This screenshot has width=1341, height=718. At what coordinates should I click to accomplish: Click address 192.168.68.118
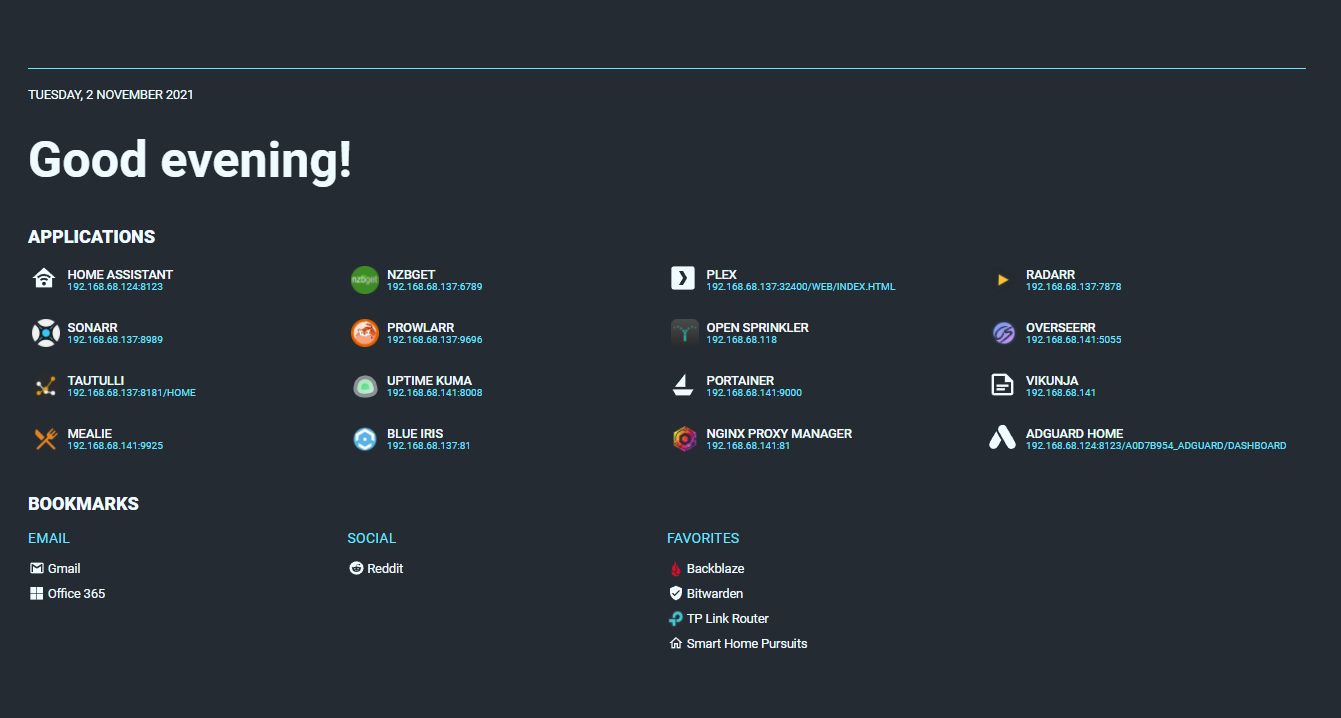(x=742, y=340)
